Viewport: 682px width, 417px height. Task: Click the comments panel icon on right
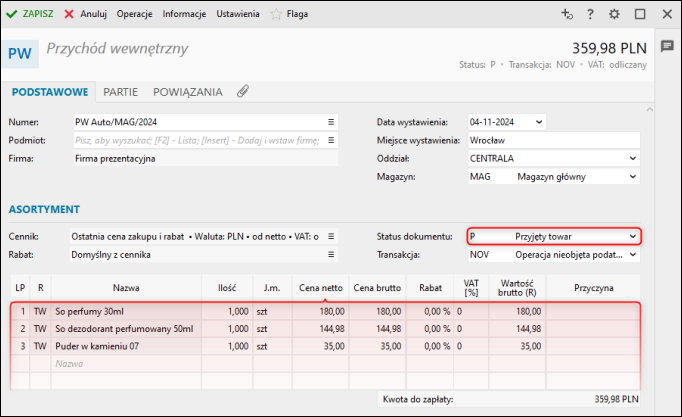(668, 47)
